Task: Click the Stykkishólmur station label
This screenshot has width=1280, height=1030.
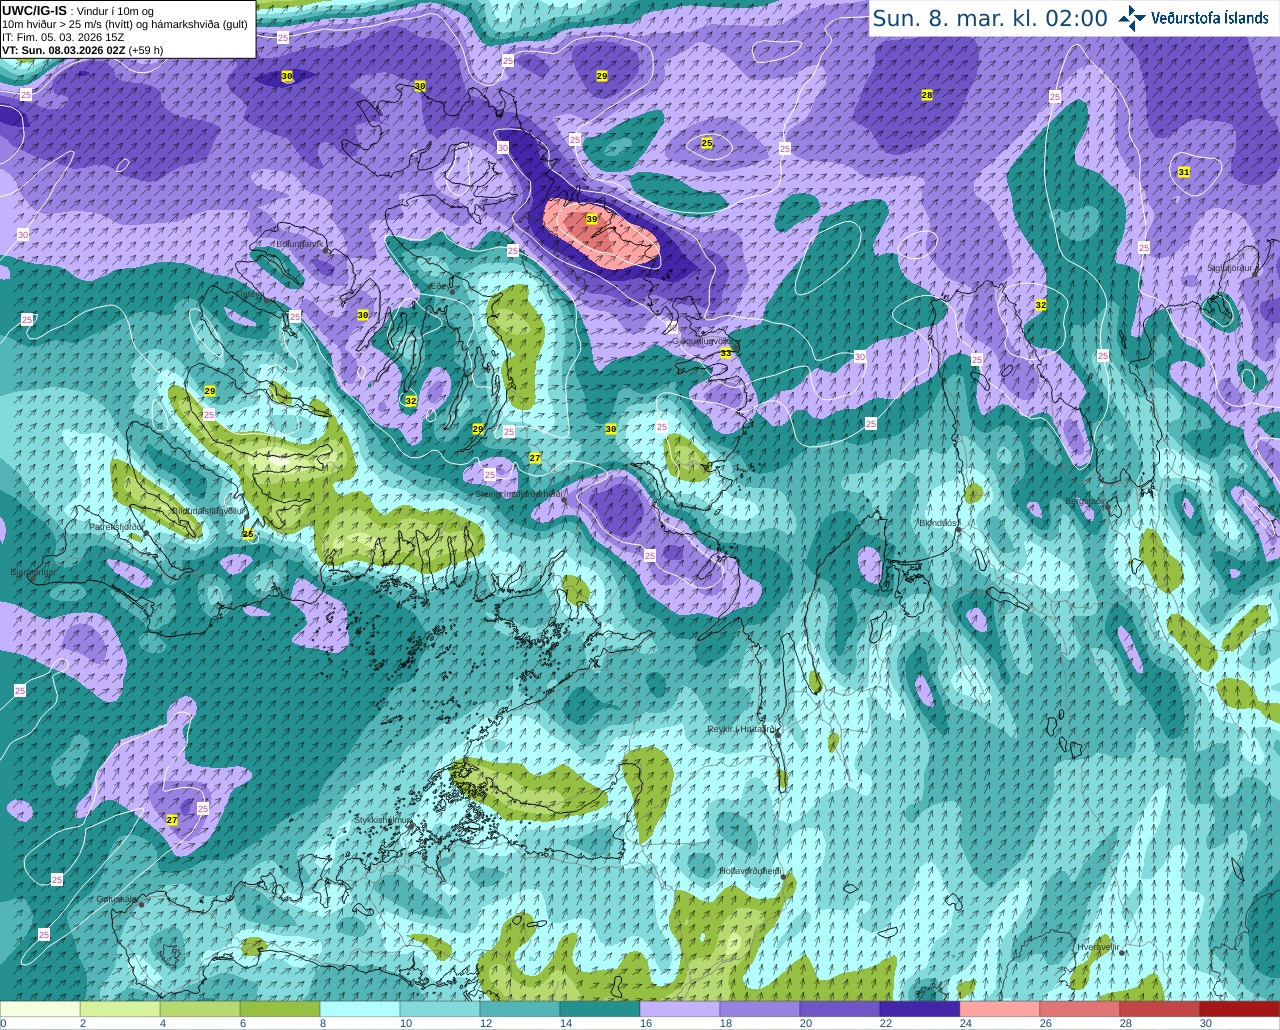Action: click(x=382, y=819)
